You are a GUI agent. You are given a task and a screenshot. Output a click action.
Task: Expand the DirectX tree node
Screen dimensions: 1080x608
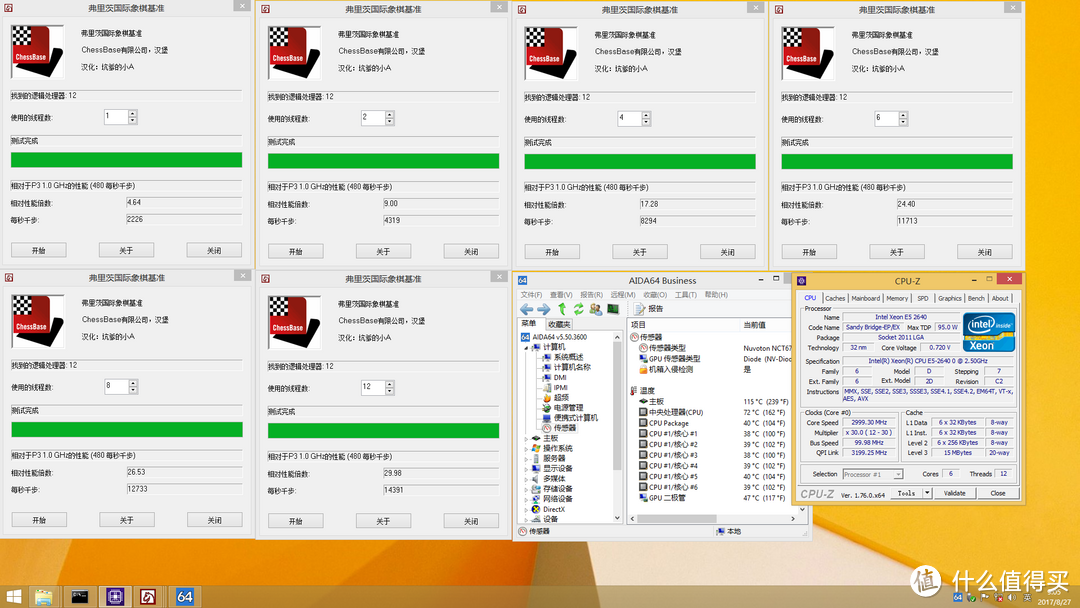click(x=526, y=509)
